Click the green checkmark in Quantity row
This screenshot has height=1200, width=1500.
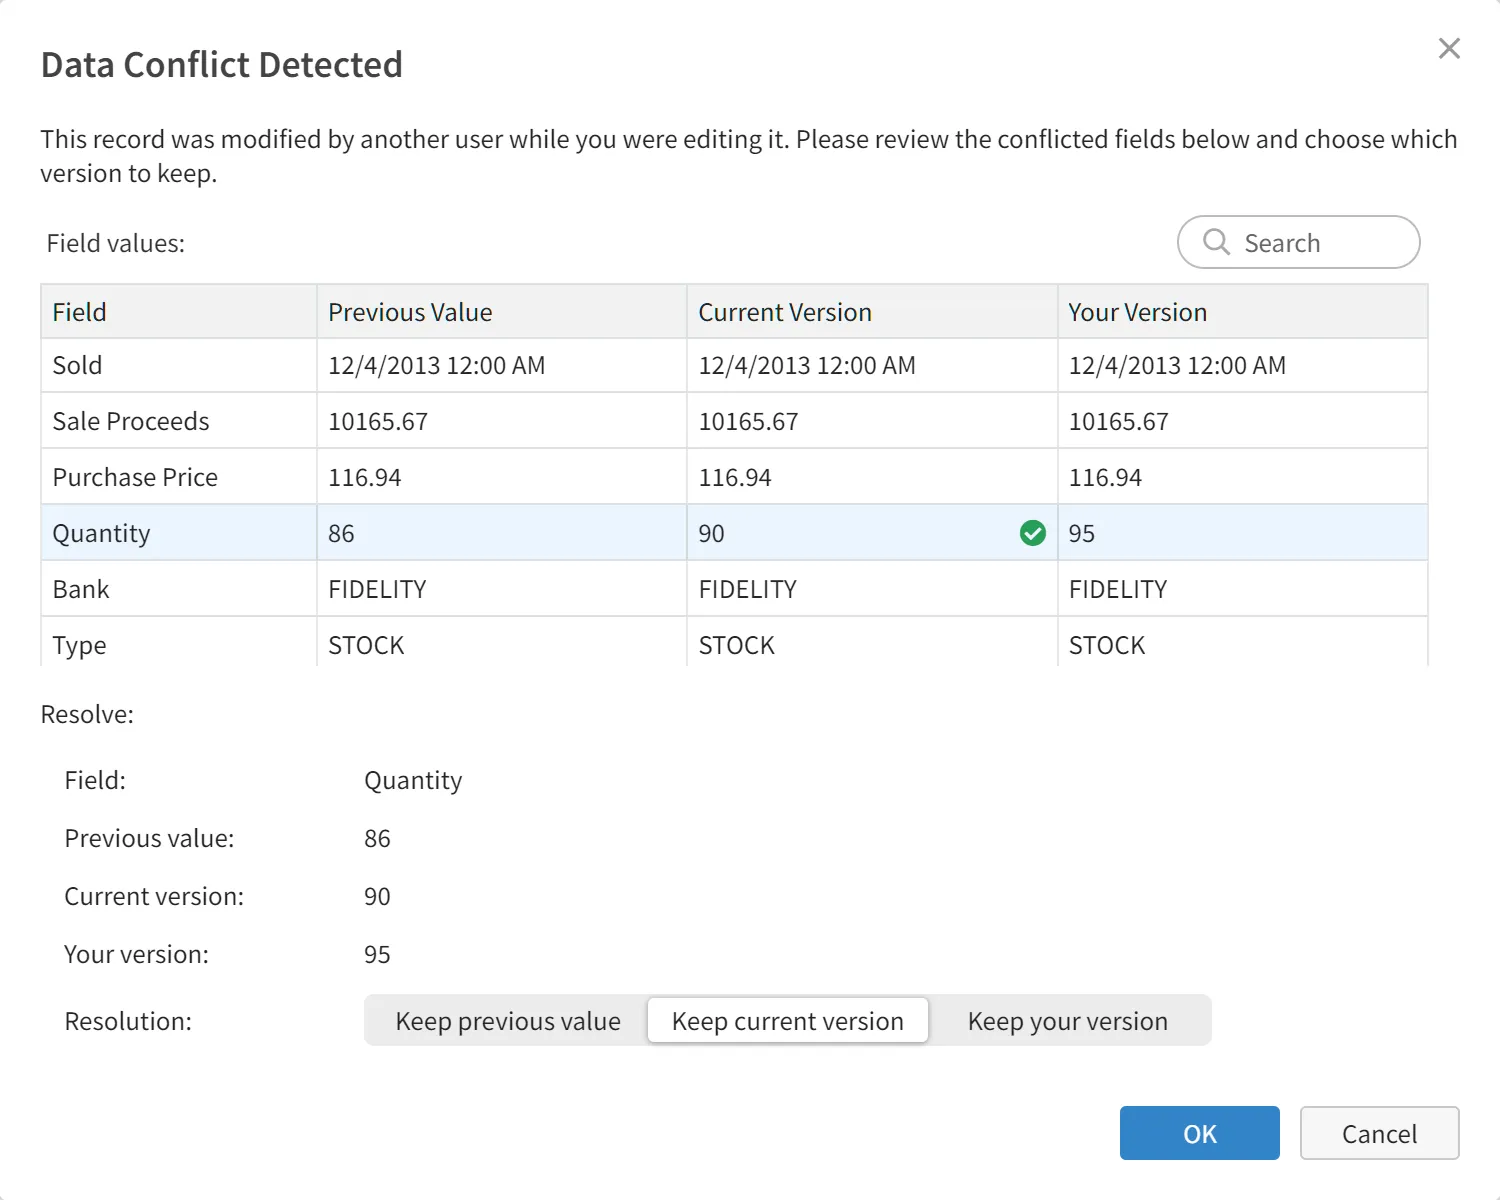coord(1032,533)
